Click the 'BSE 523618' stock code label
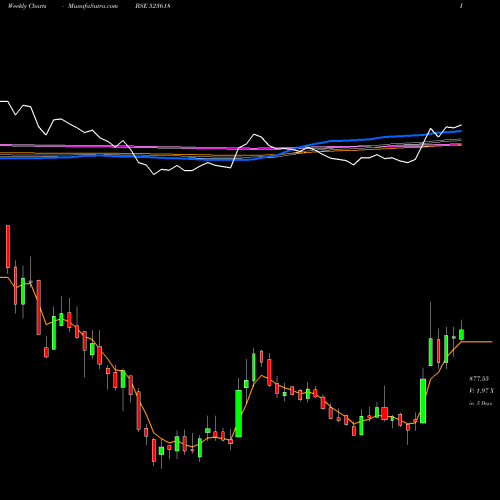500x500 pixels. 153,6
